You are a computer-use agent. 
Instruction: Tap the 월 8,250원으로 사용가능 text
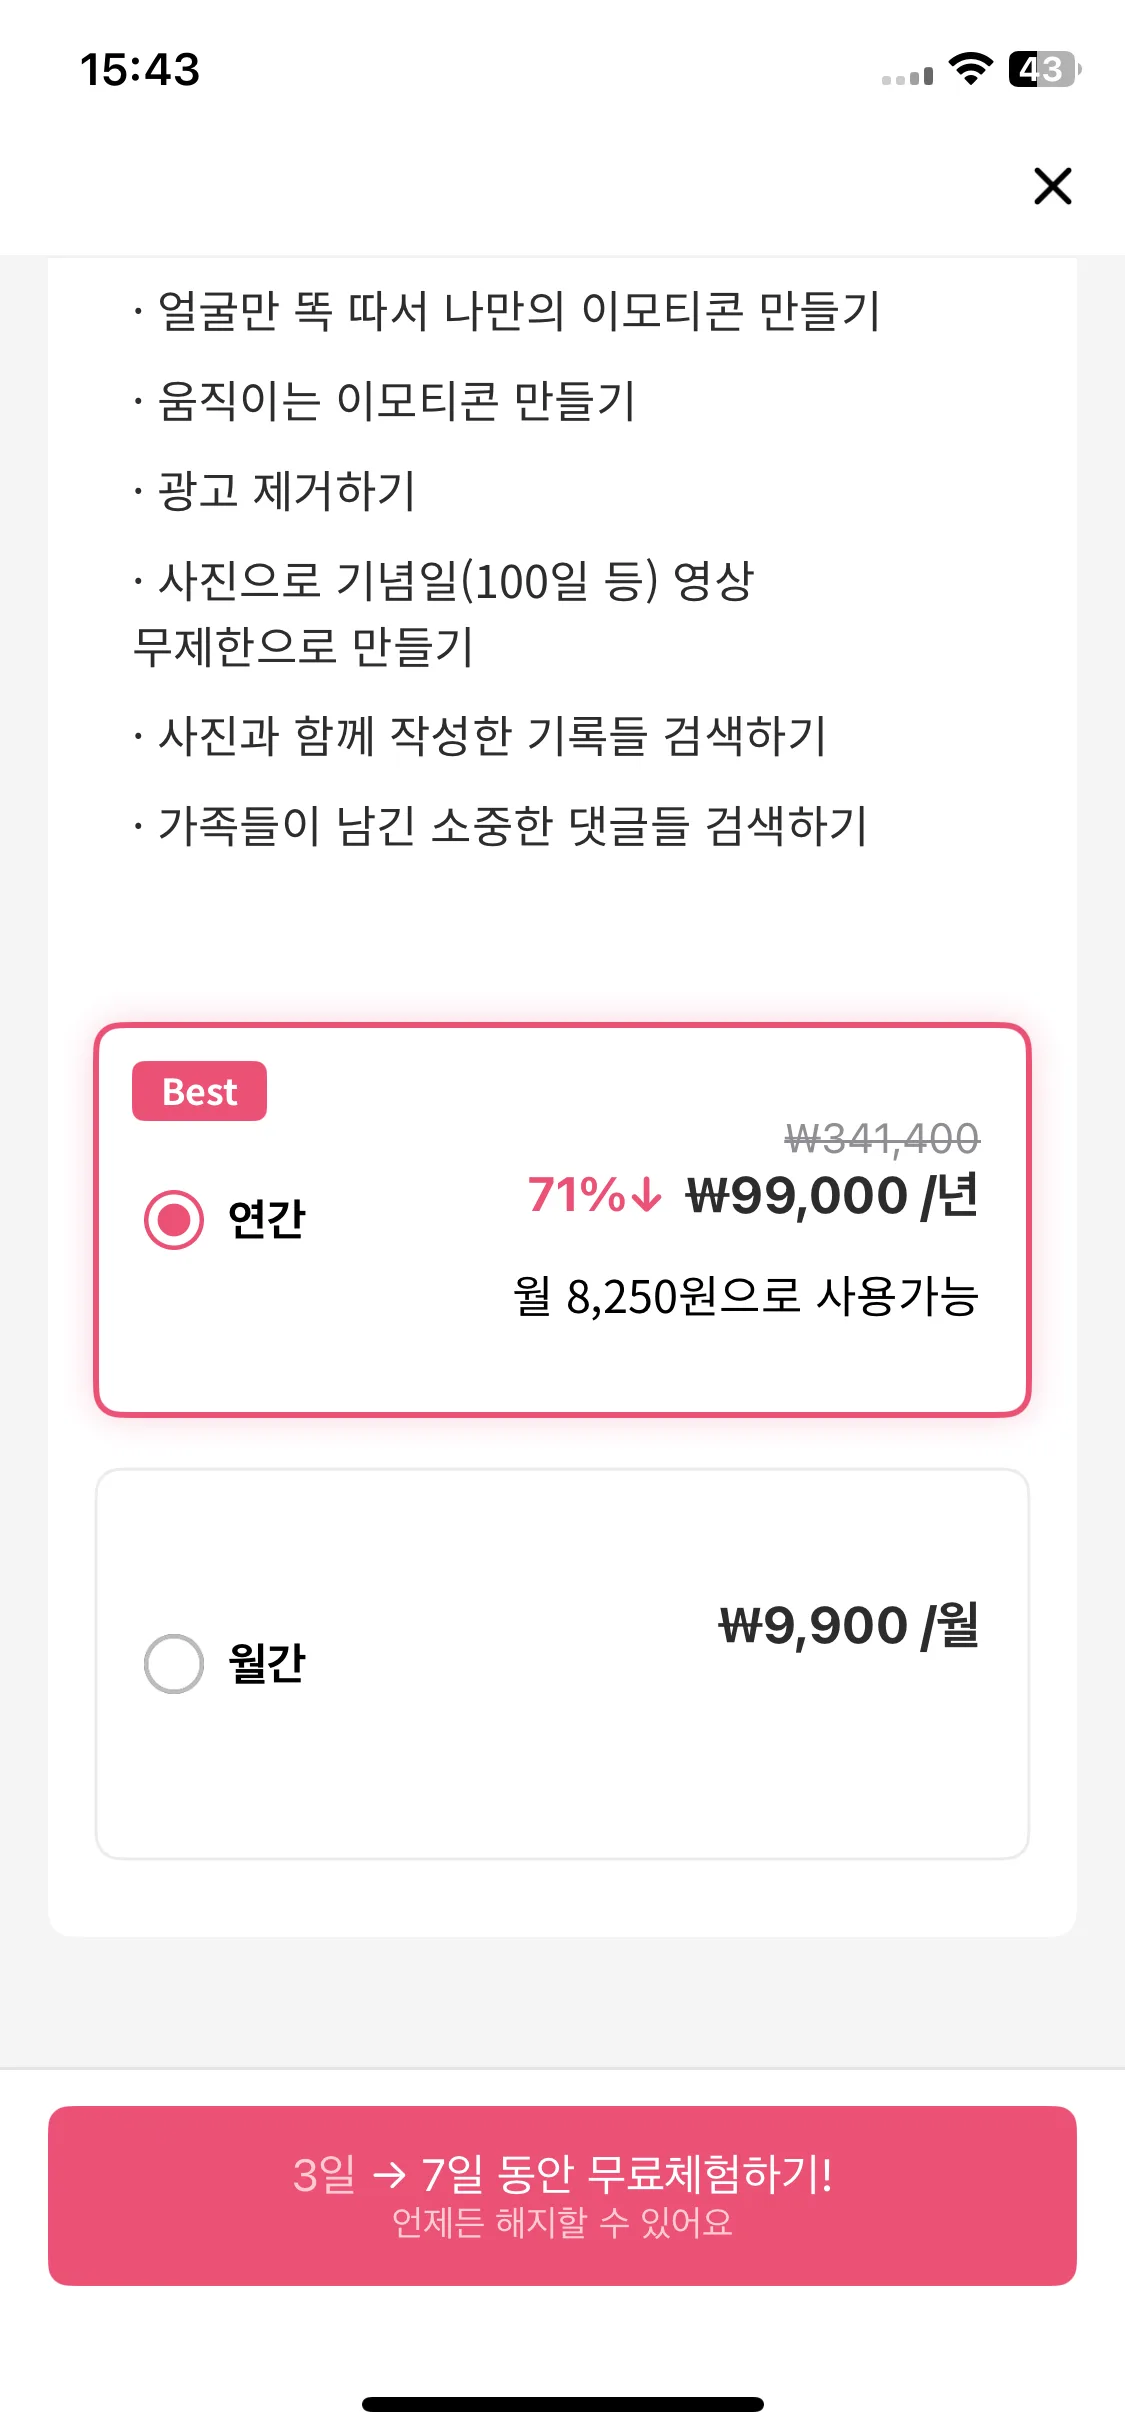pos(746,1296)
